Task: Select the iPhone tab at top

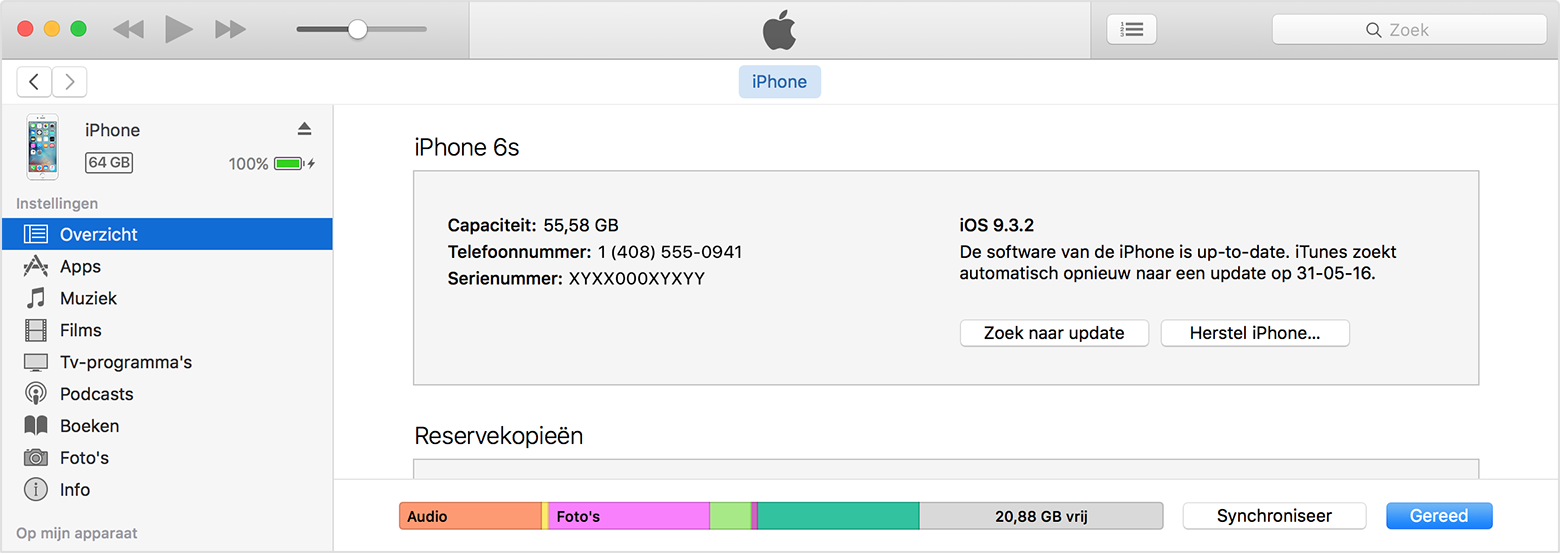Action: click(780, 82)
